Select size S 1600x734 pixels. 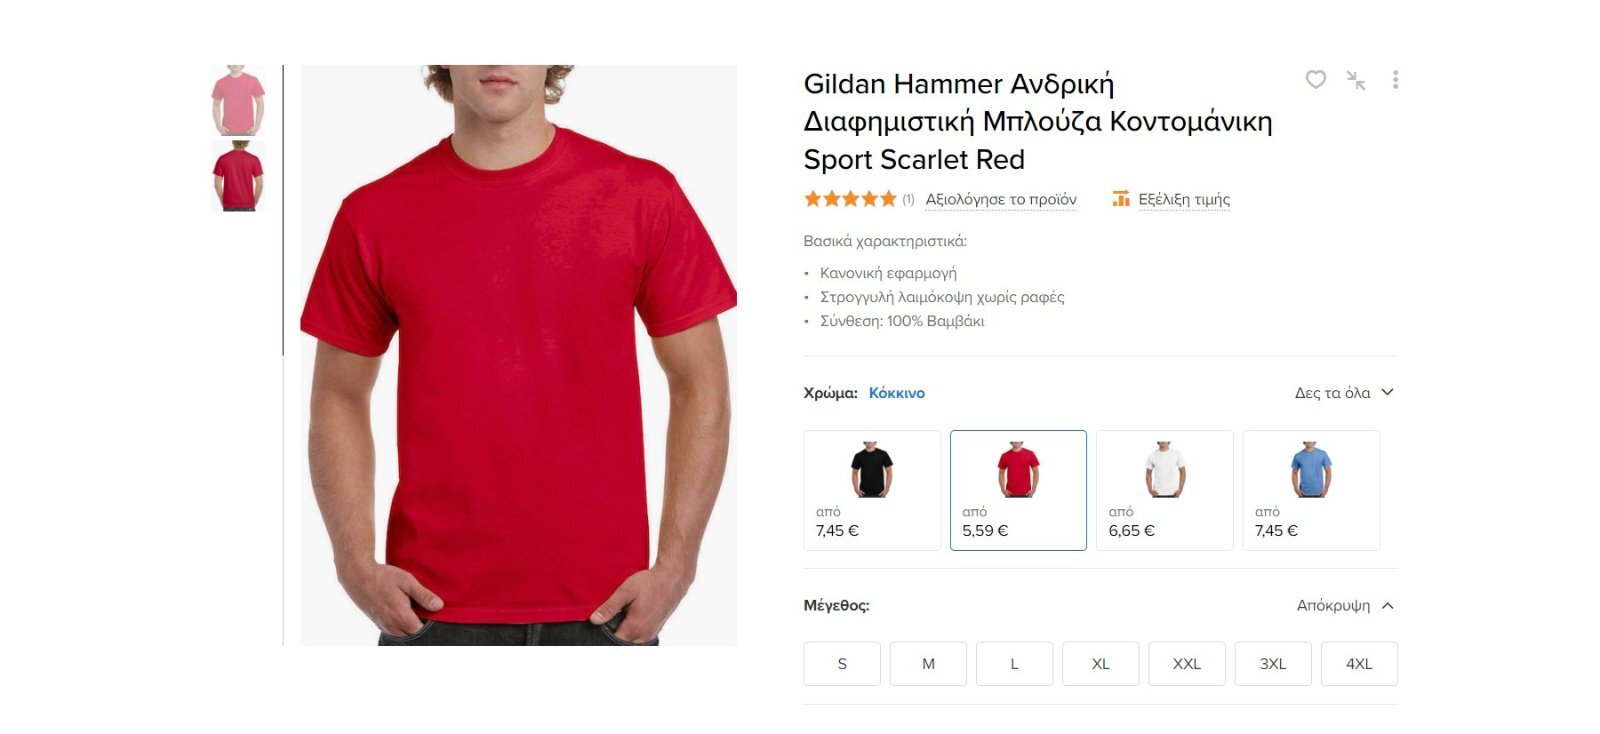click(x=842, y=664)
